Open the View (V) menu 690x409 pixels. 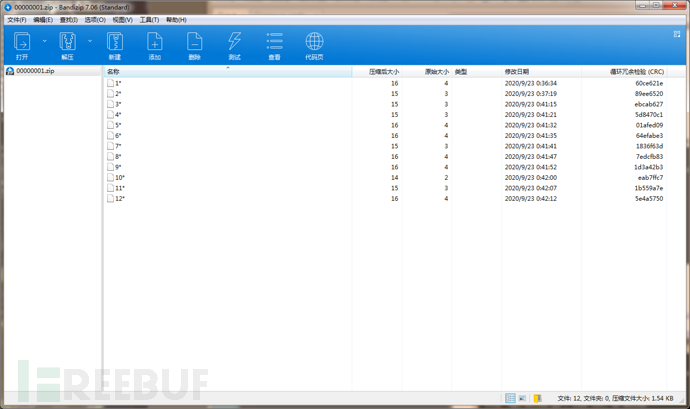click(122, 20)
